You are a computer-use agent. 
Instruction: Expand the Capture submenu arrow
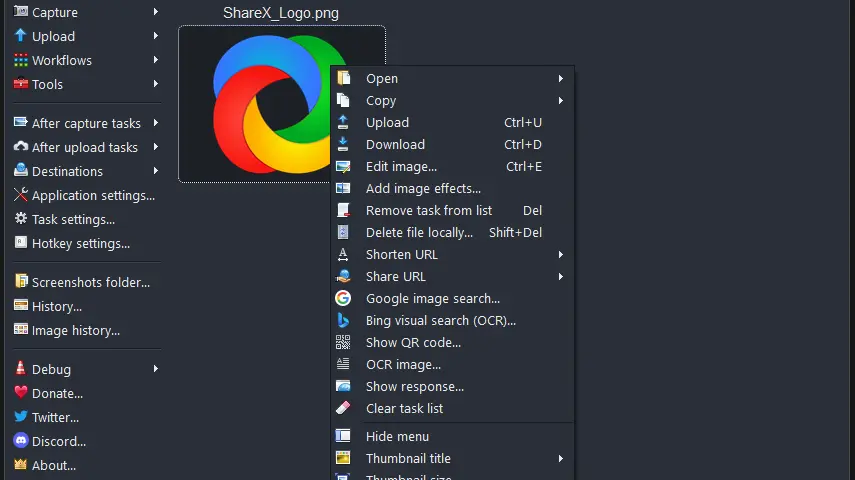tap(156, 11)
